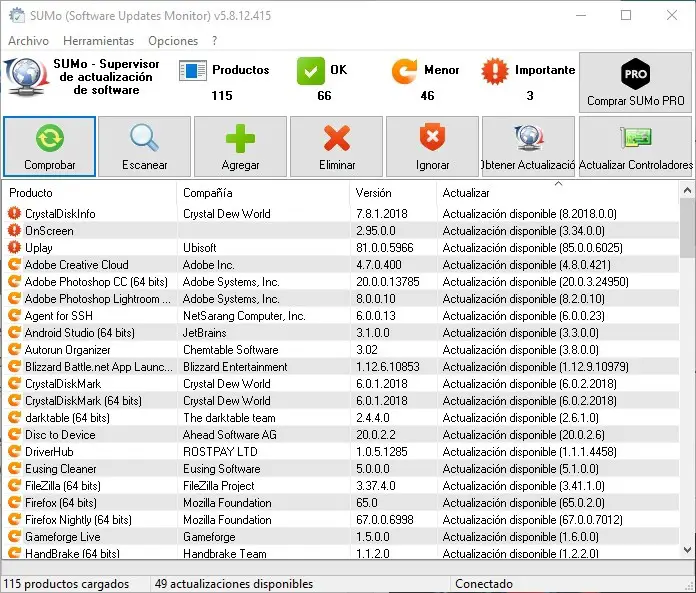Click minor update icon of darktable
Viewport: 696px width, 593px height.
click(14, 418)
